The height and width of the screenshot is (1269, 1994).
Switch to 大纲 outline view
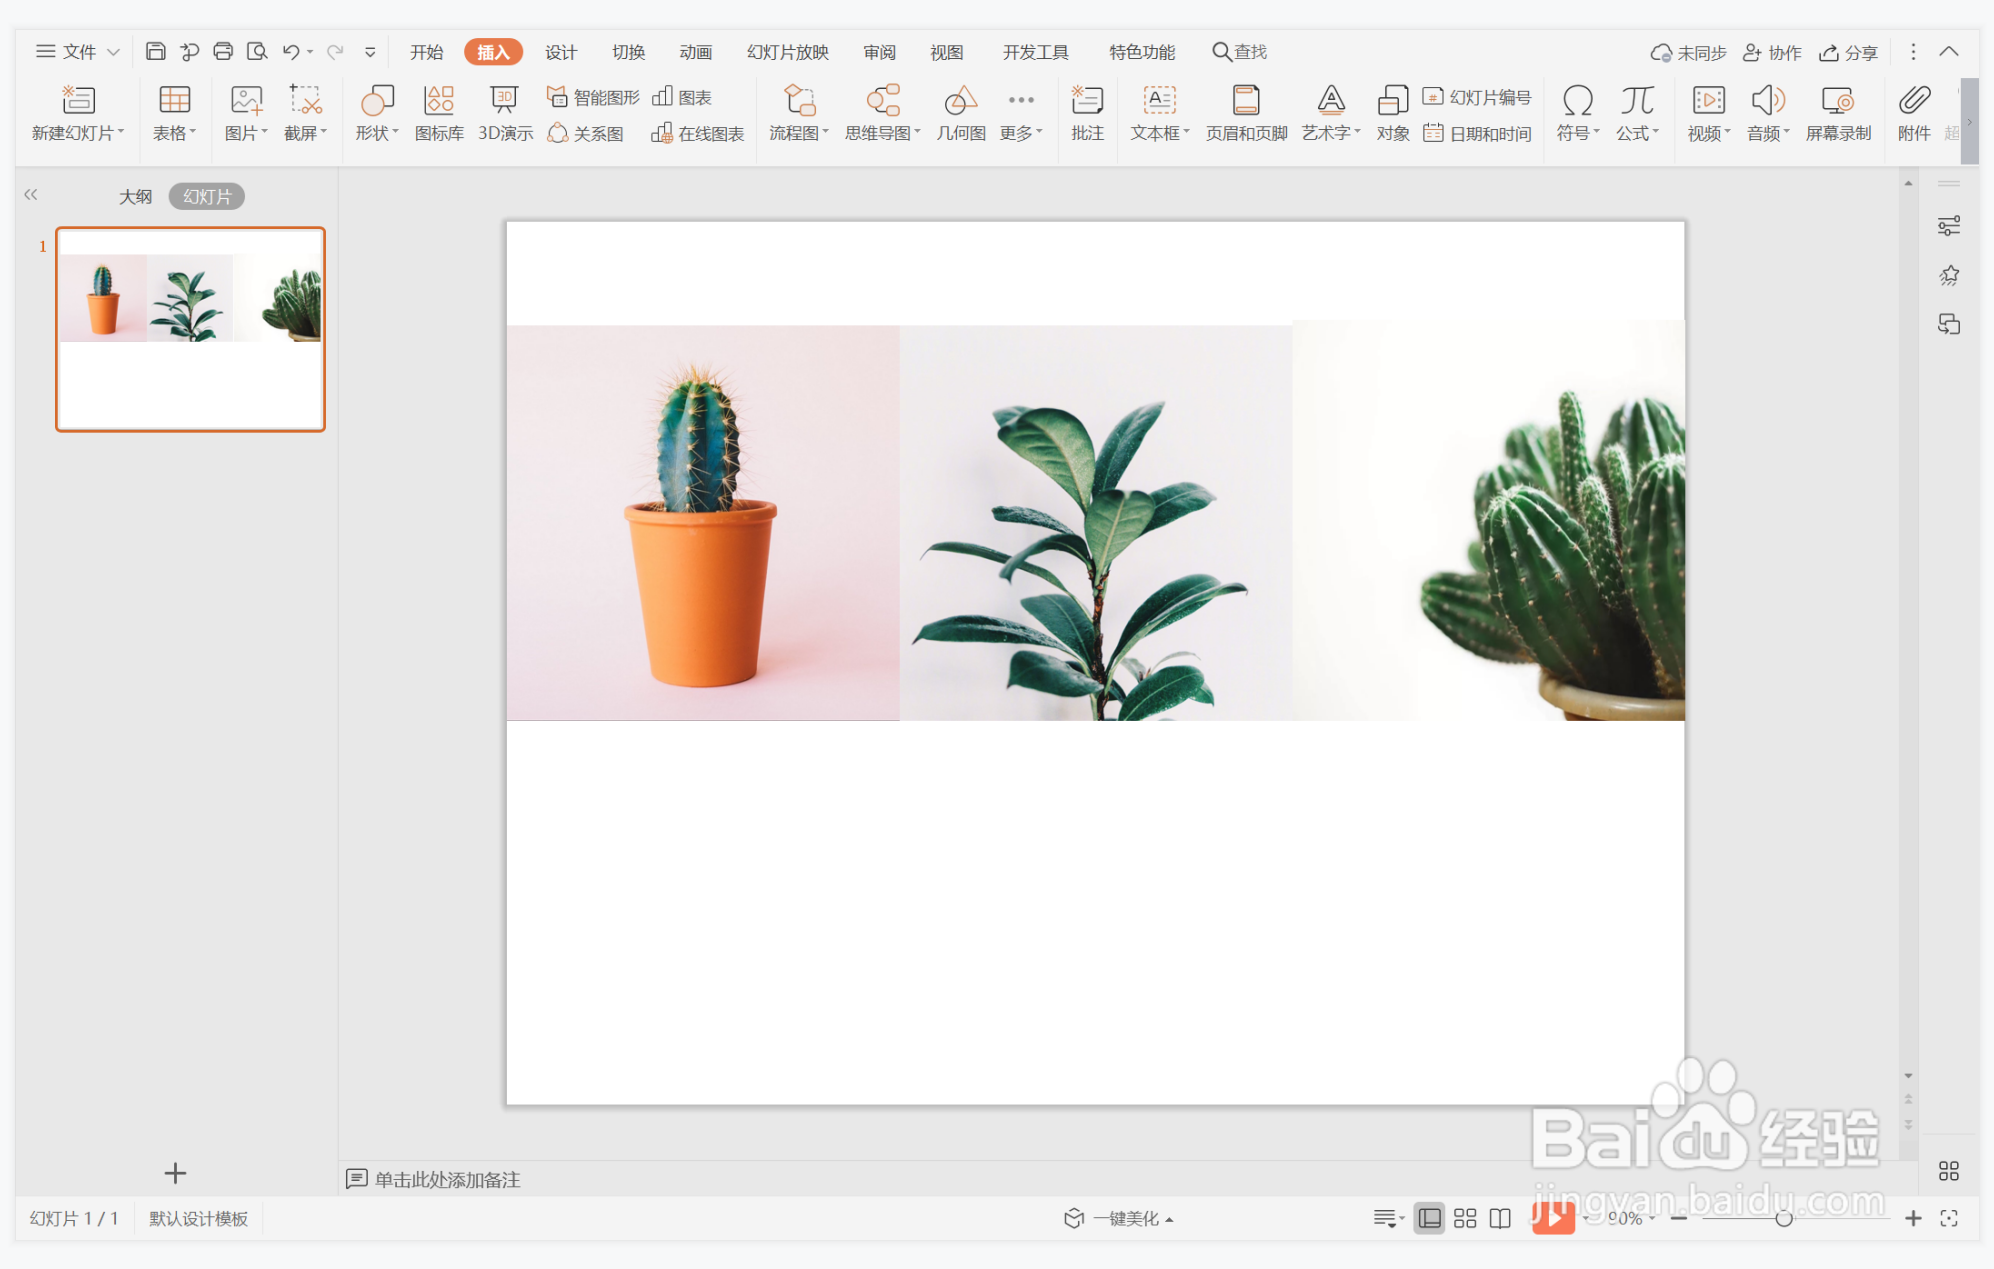coord(135,197)
